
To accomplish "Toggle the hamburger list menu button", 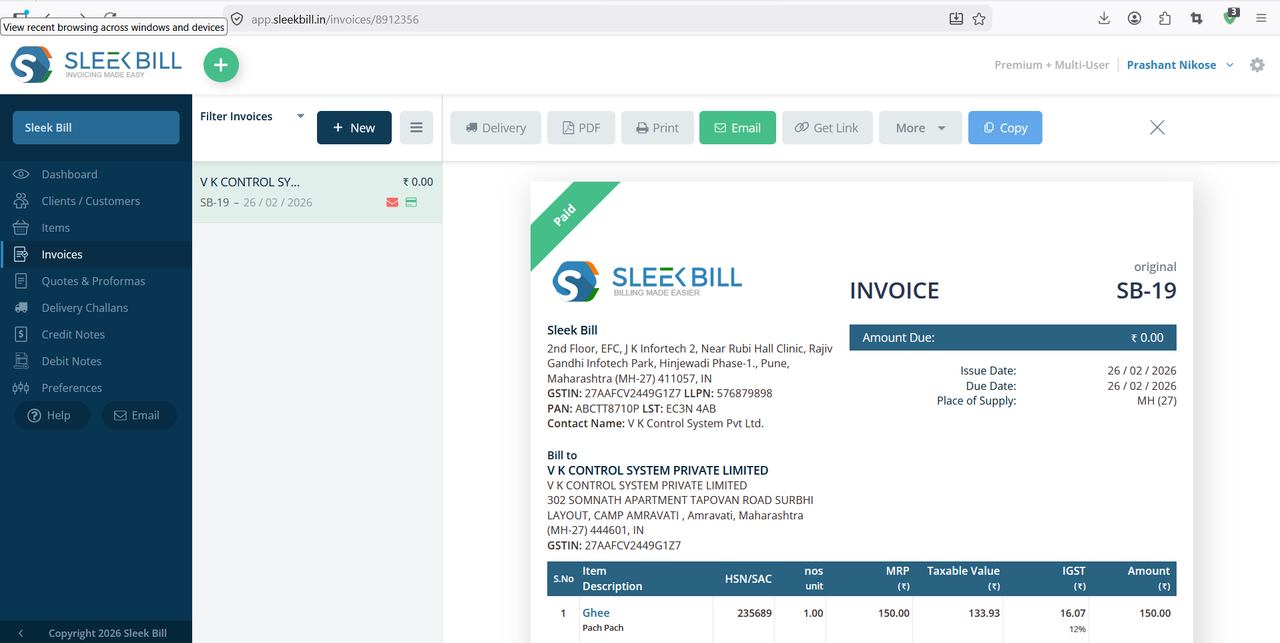I will tap(416, 128).
